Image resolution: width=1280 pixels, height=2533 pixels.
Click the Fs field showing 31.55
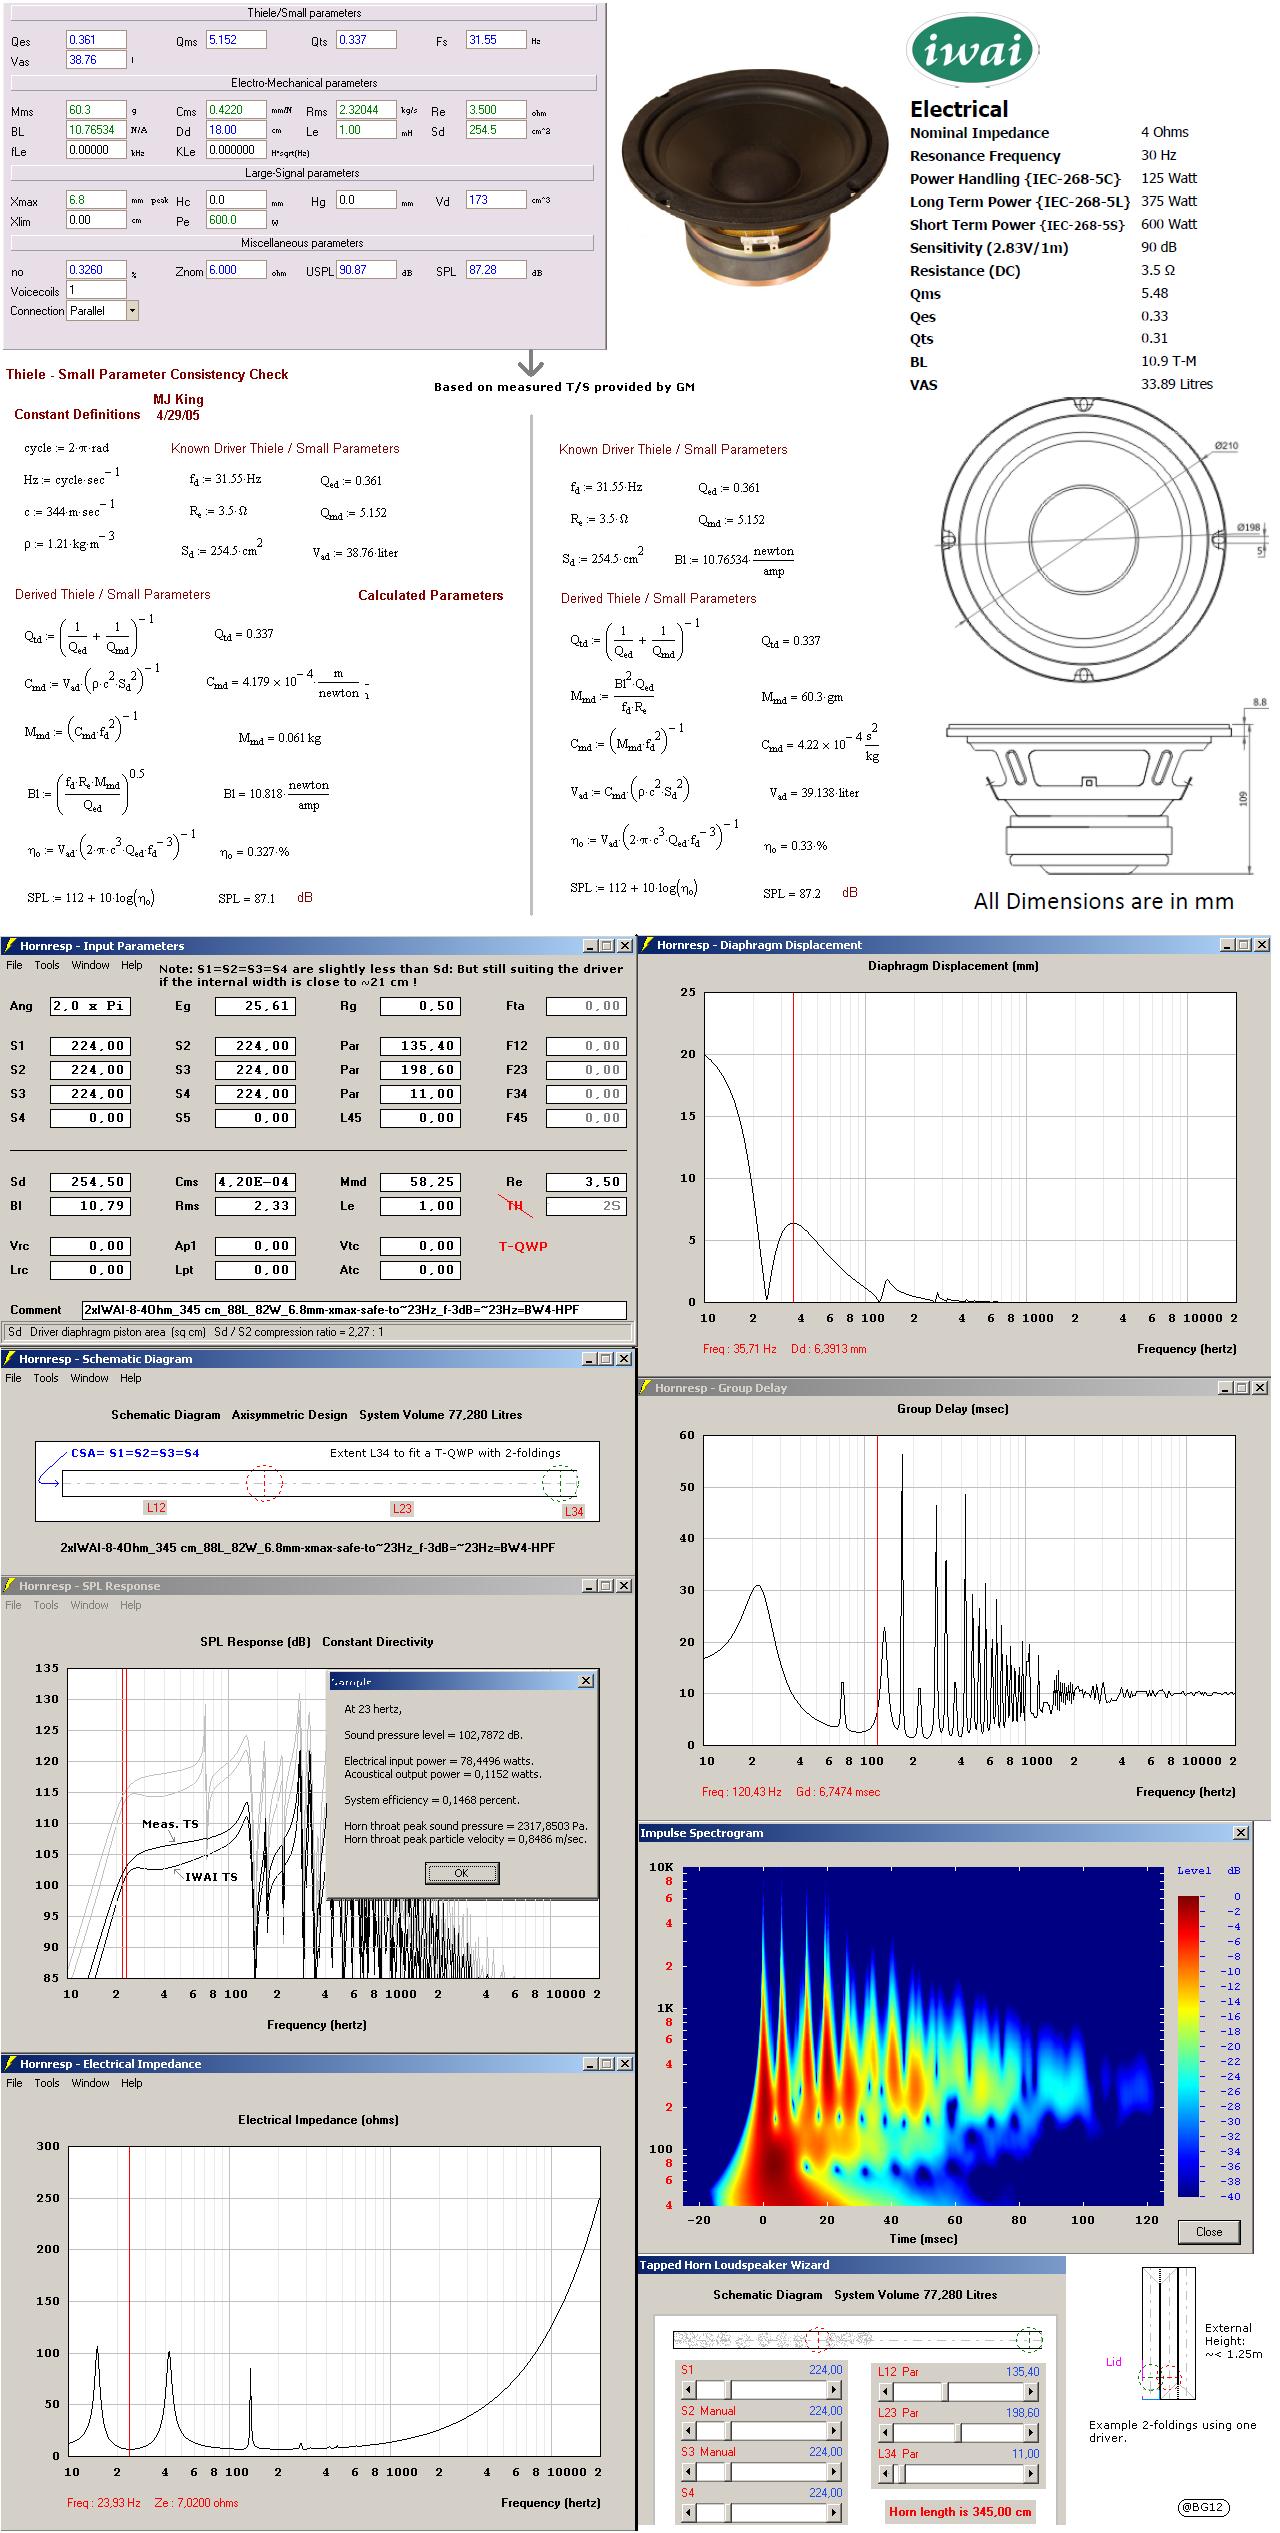pyautogui.click(x=496, y=40)
